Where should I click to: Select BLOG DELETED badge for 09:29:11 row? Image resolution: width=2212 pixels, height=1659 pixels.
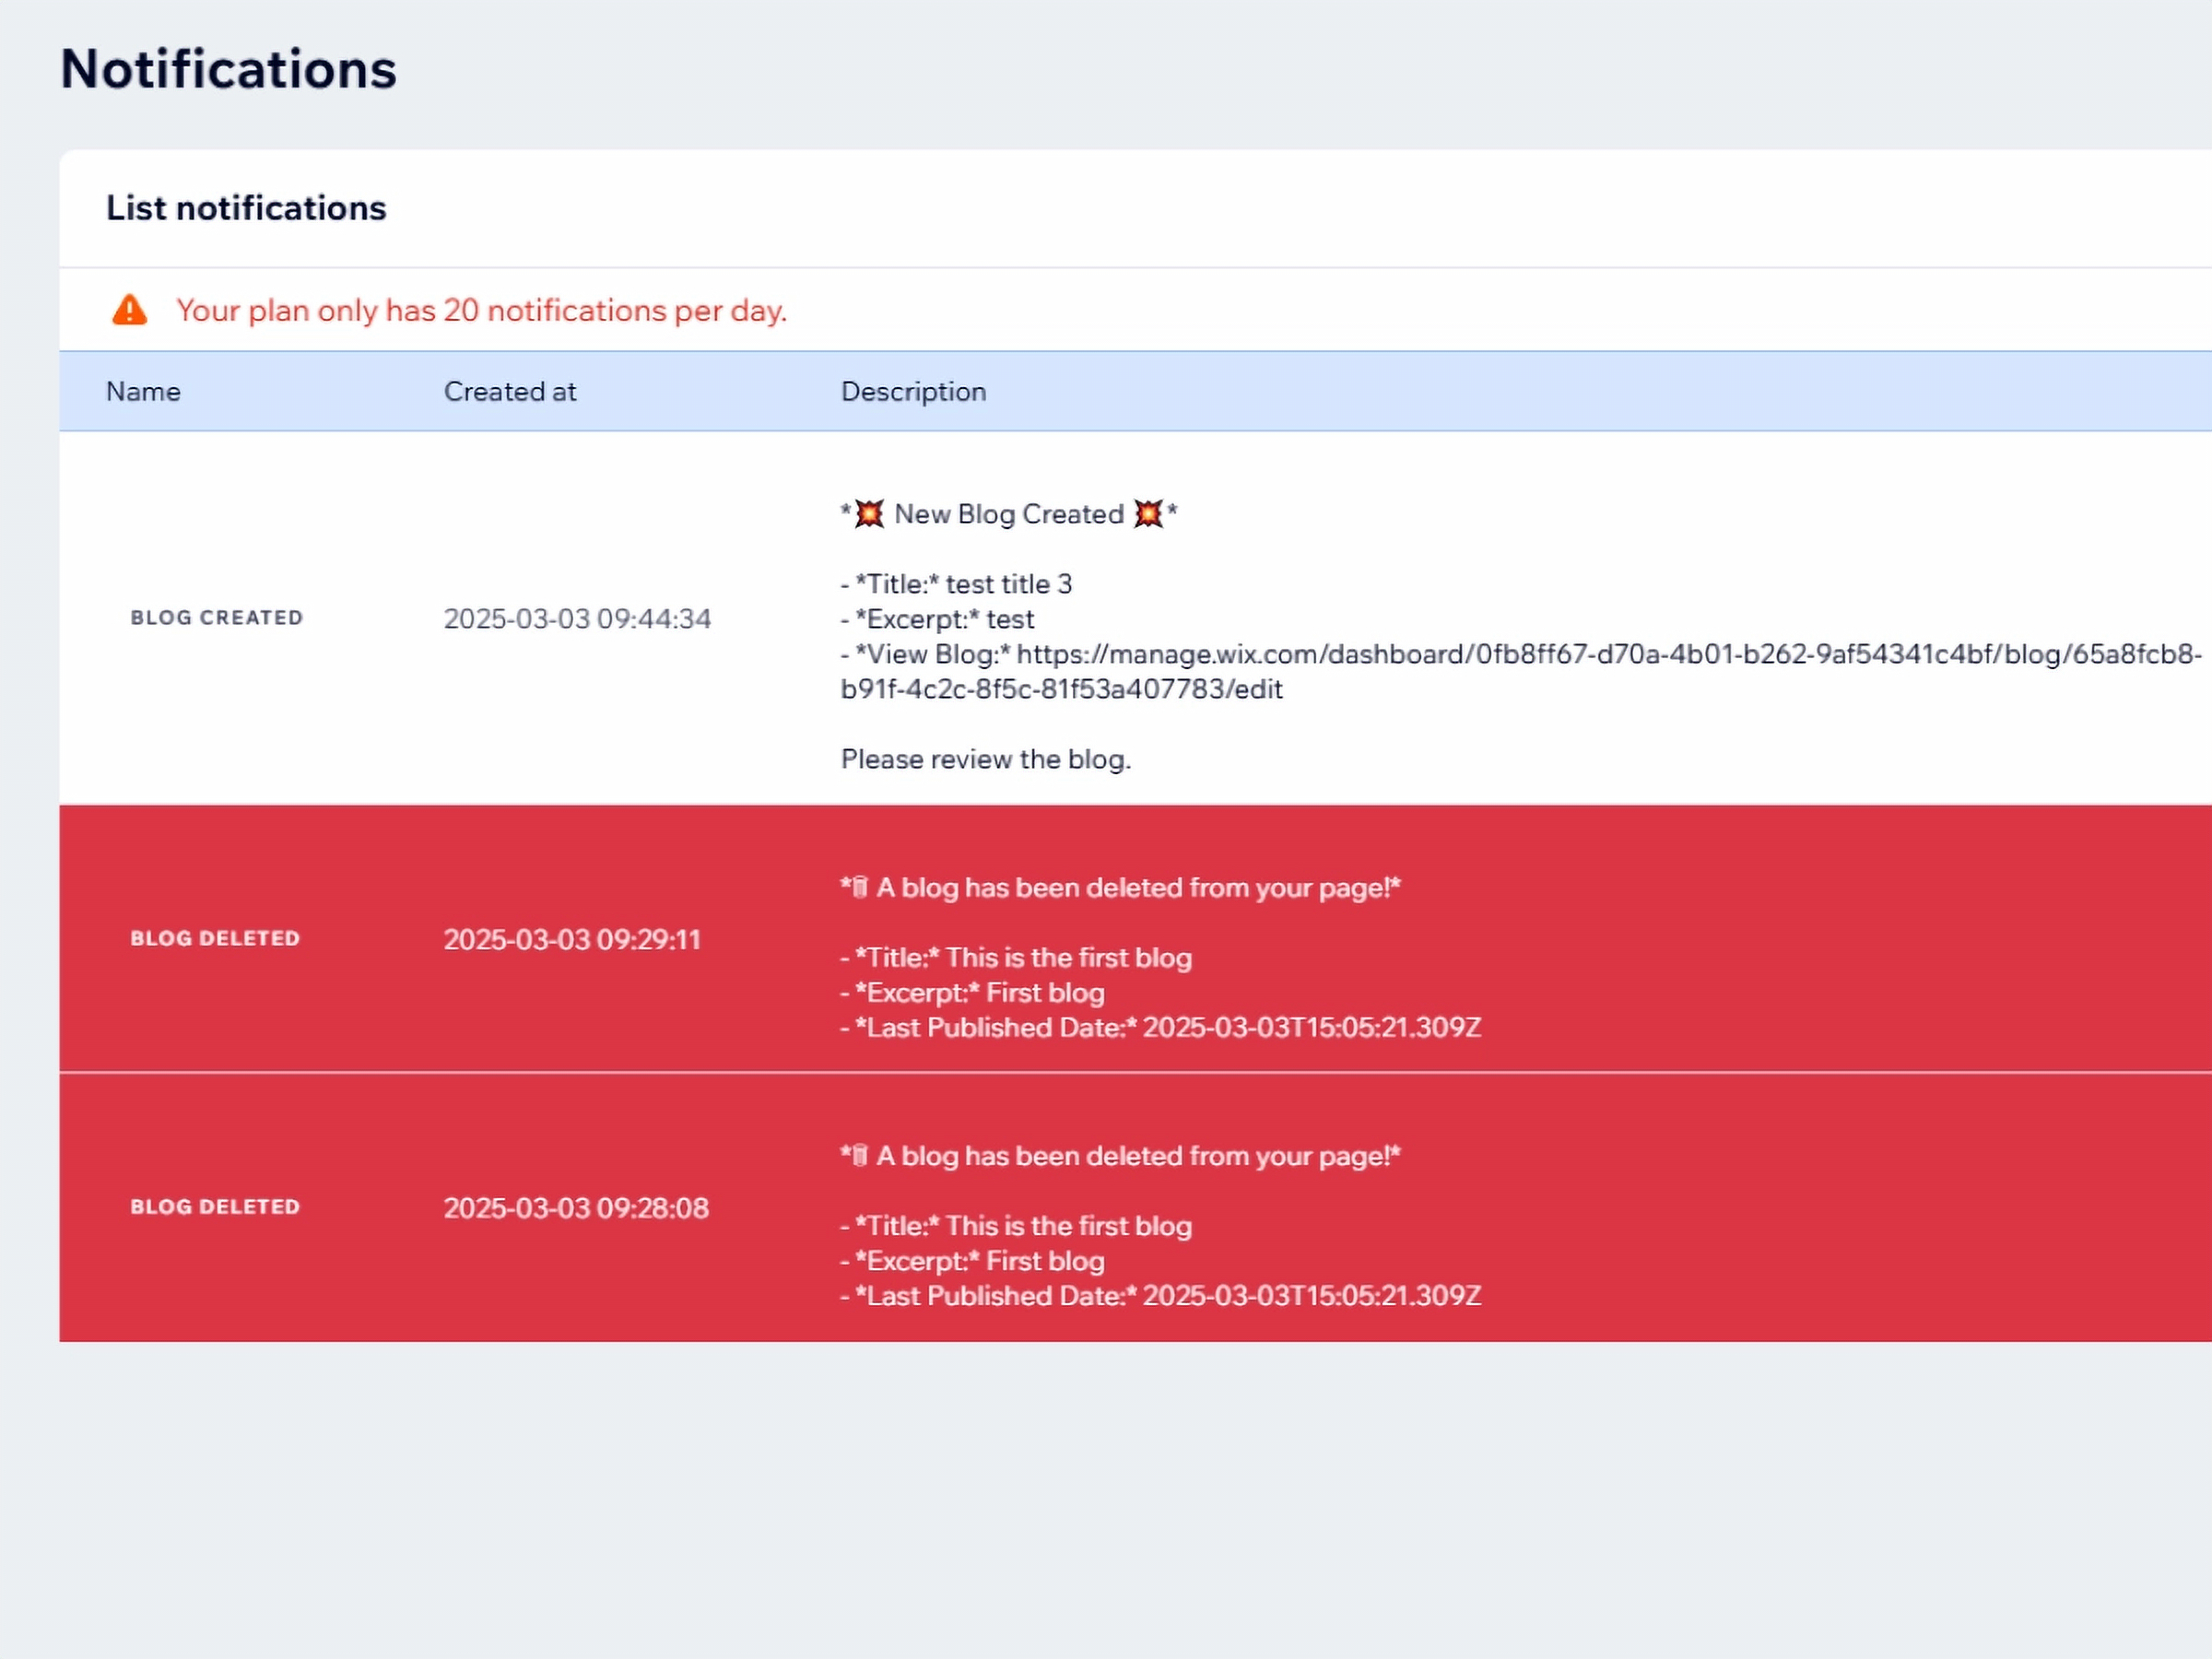[215, 939]
